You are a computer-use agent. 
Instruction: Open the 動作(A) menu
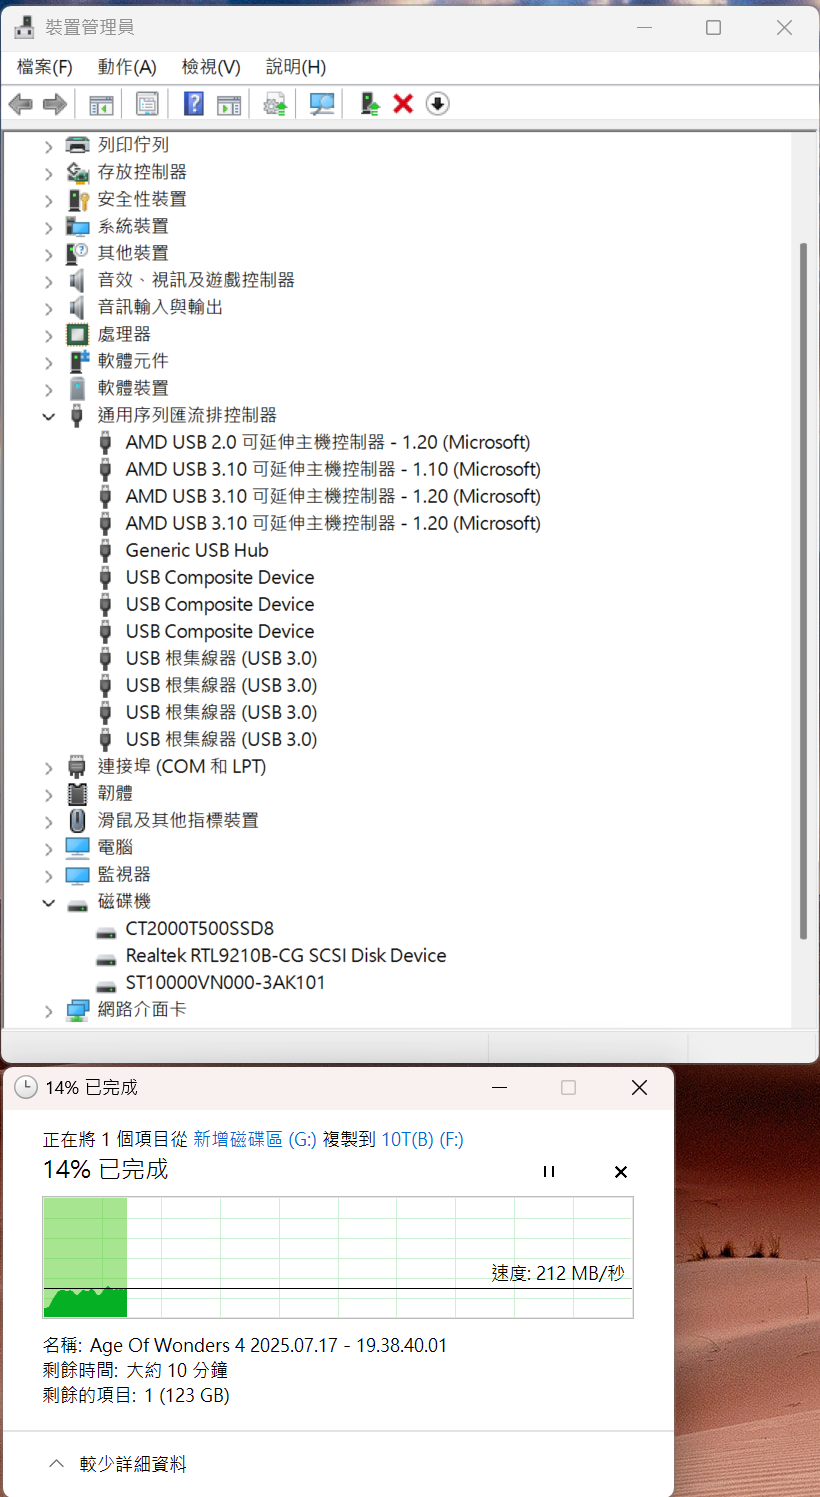click(127, 67)
